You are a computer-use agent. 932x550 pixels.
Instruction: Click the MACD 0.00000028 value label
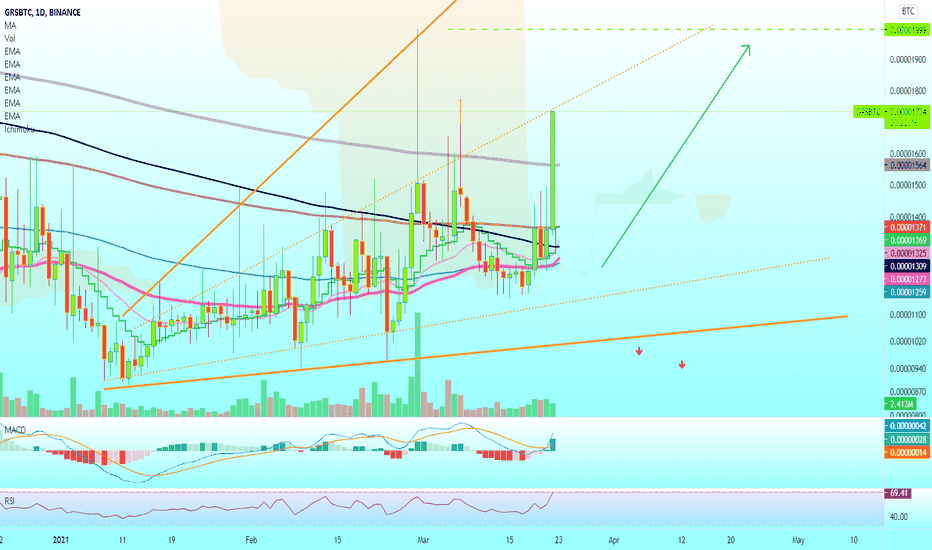pos(906,439)
